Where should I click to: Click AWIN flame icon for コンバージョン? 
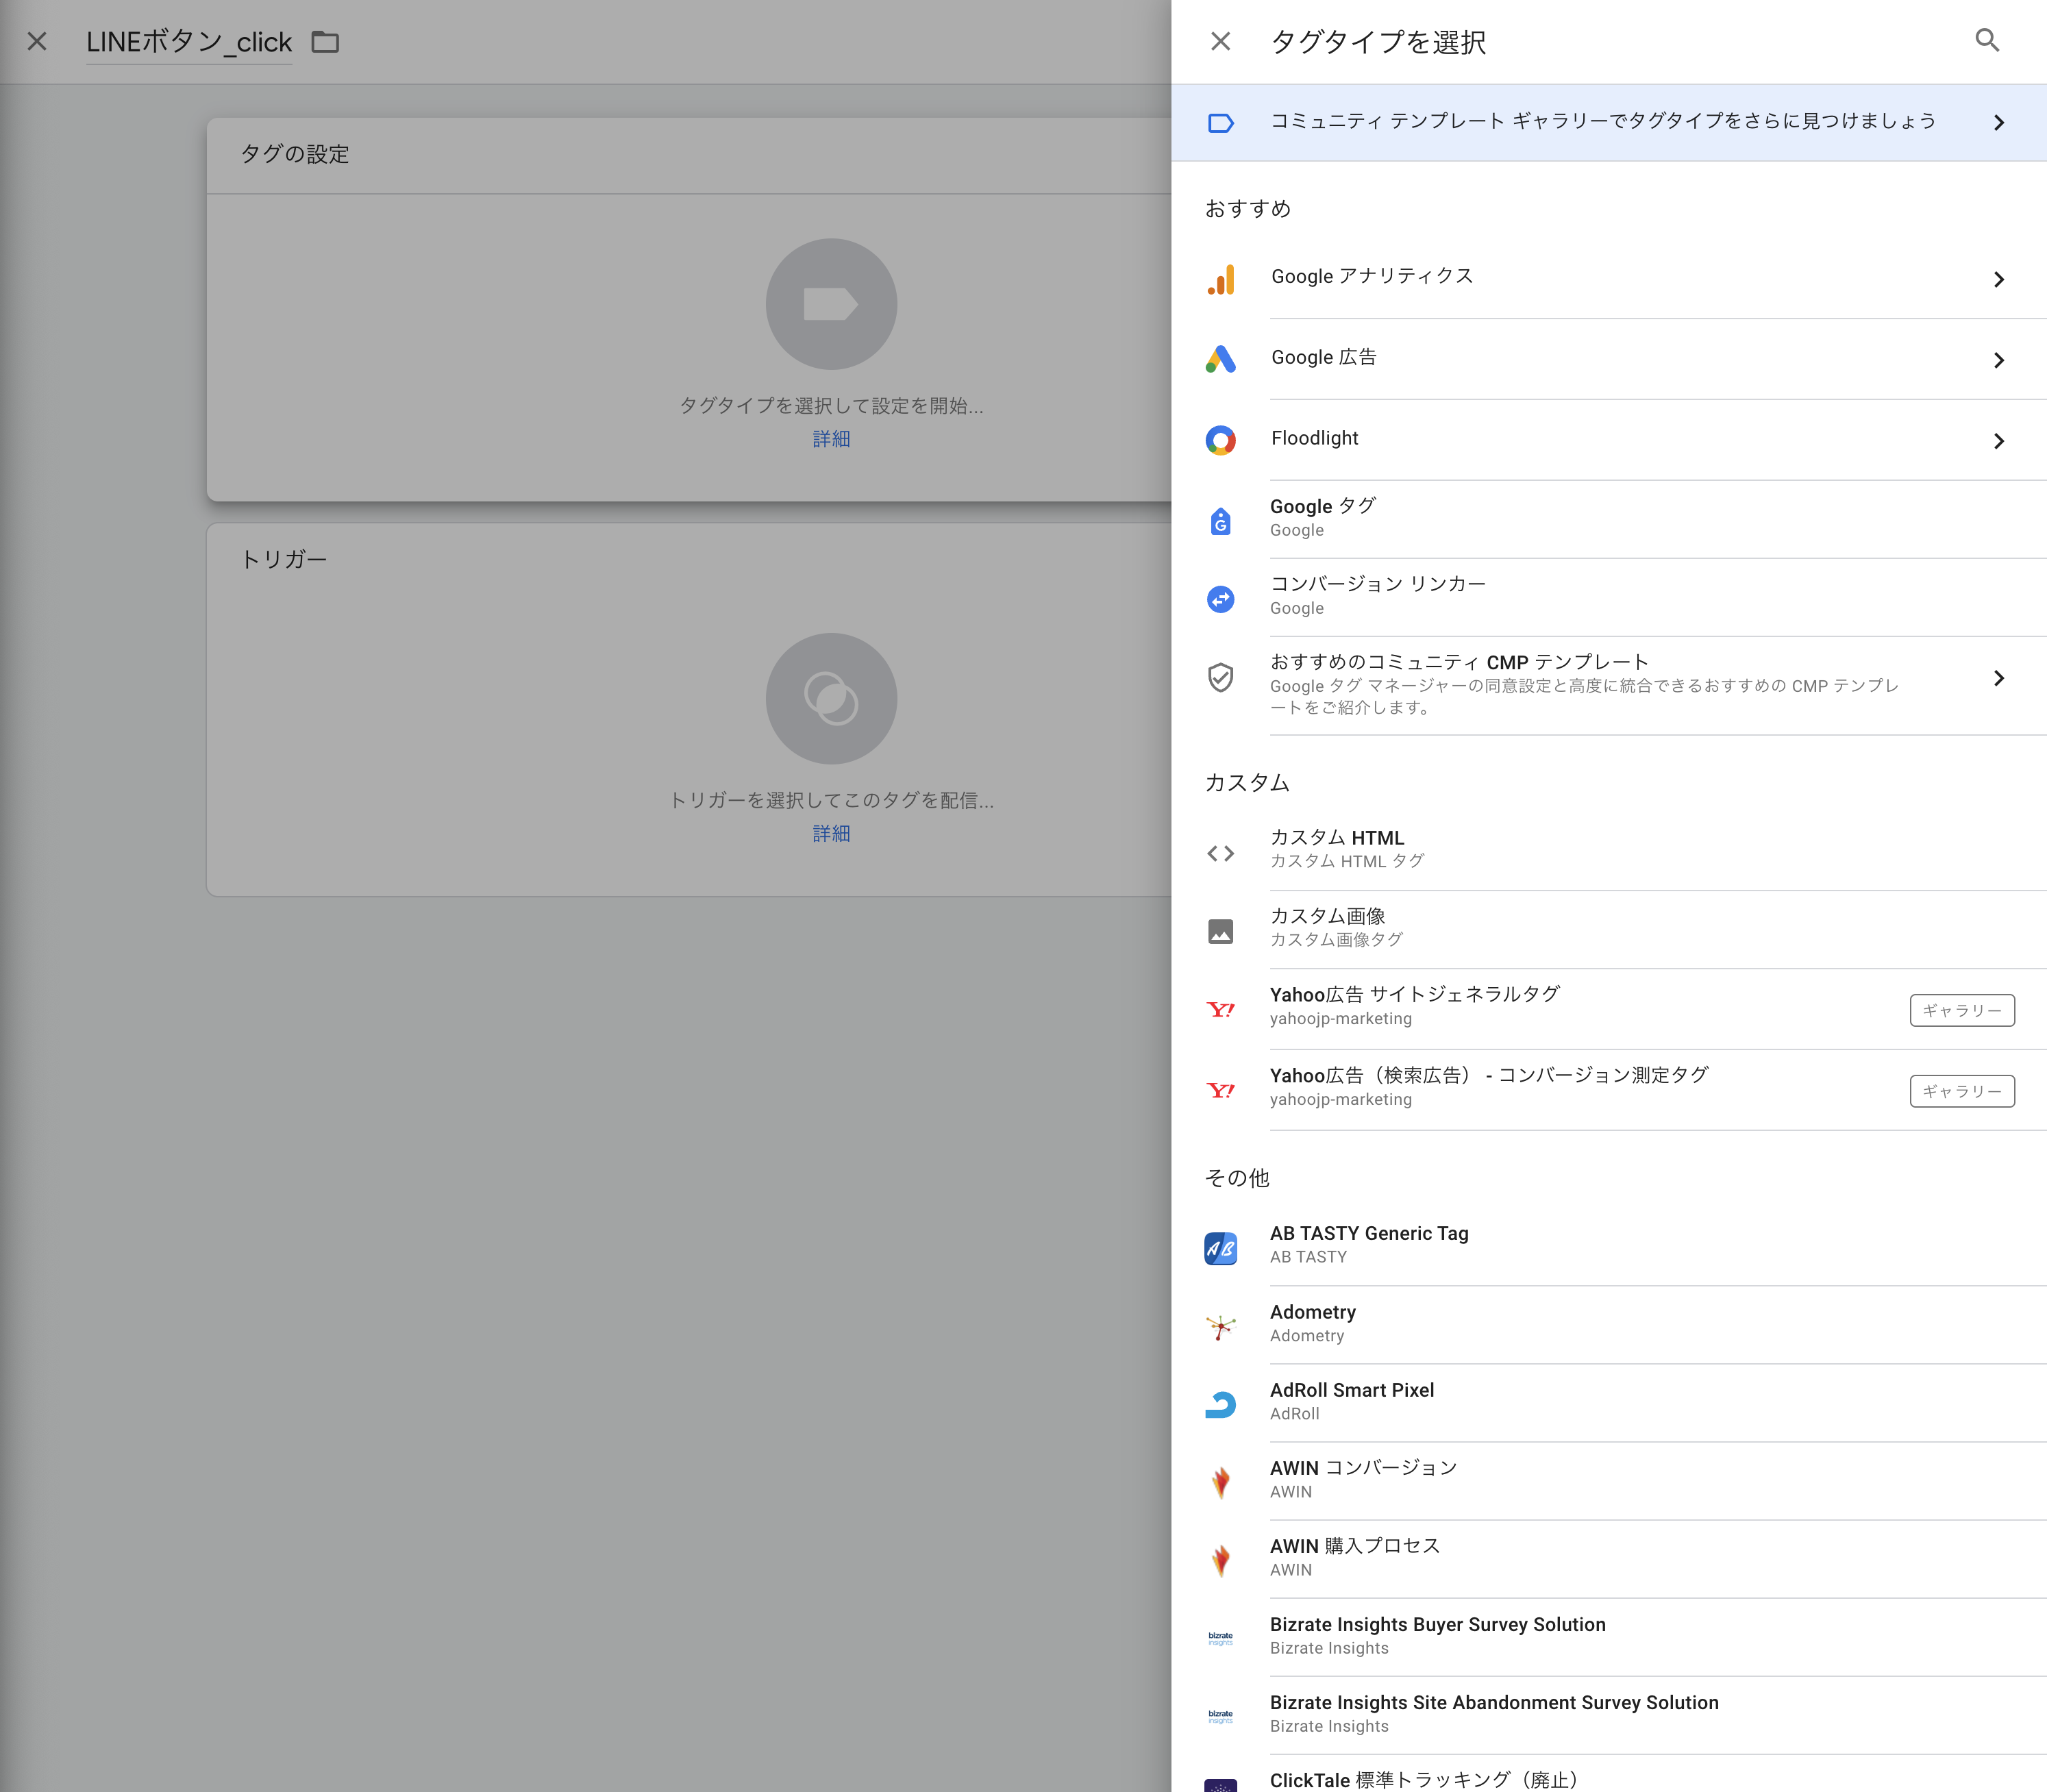pos(1220,1482)
